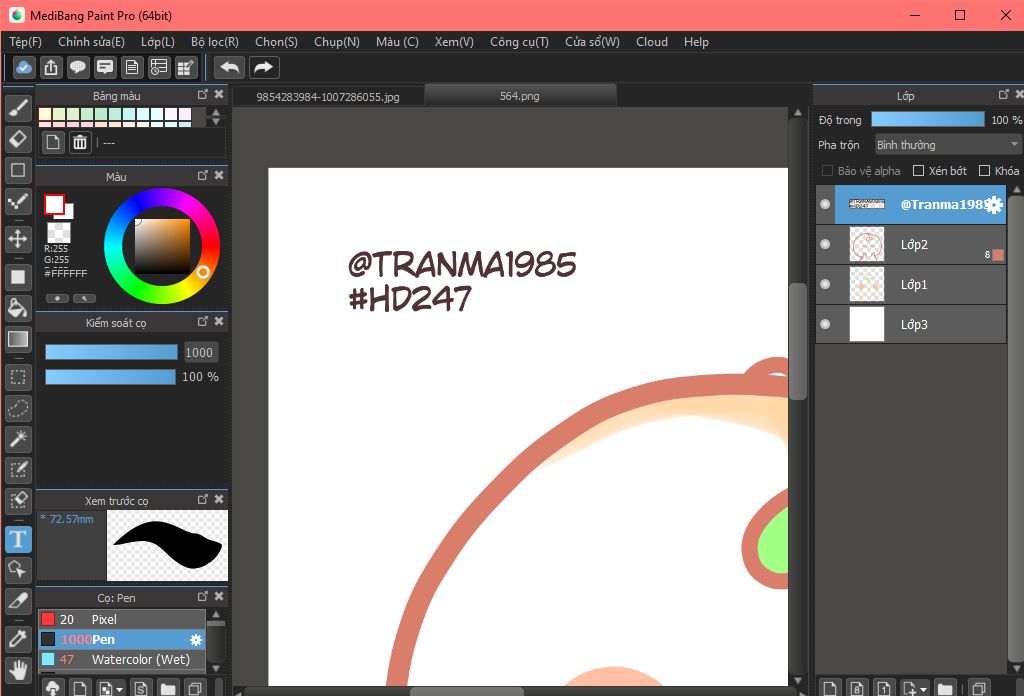The image size is (1024, 696).
Task: Enable the Khóa checkbox
Action: (x=984, y=170)
